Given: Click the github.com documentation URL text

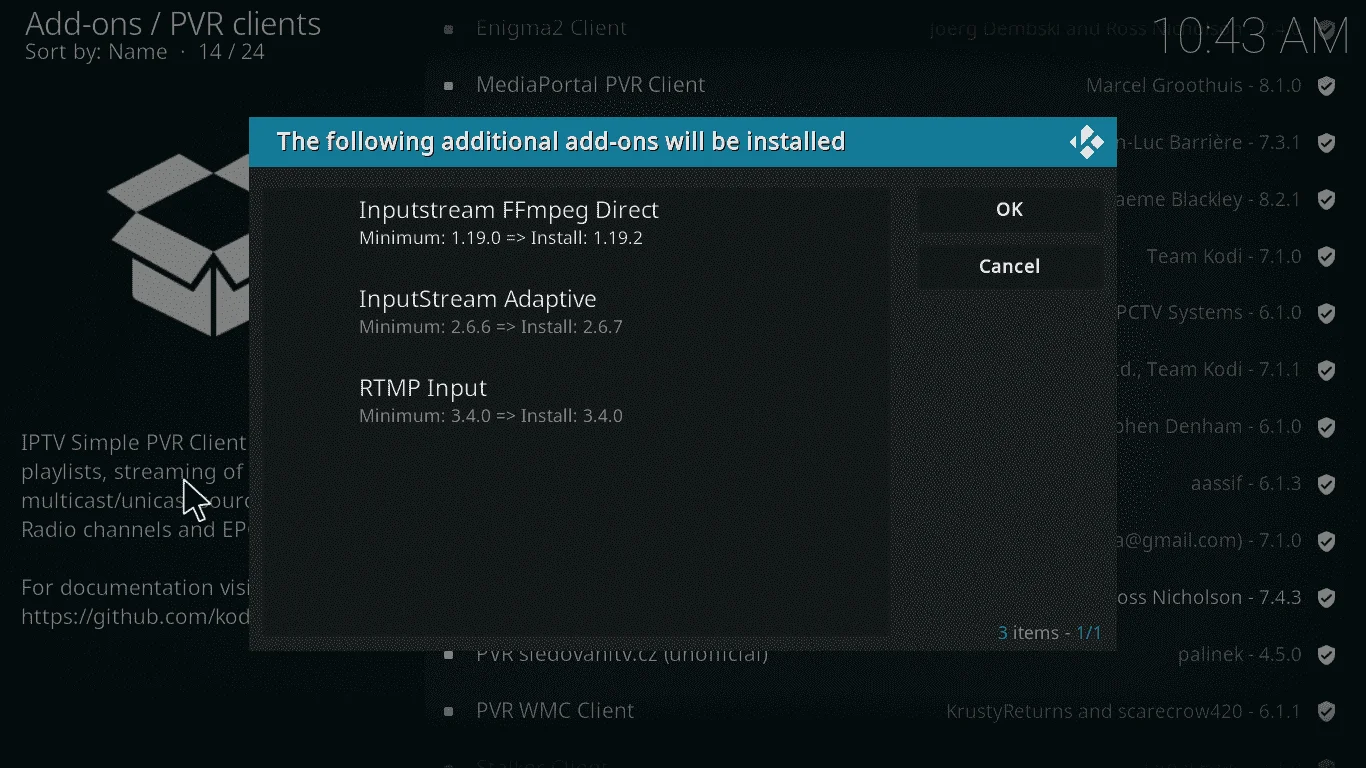Looking at the screenshot, I should click(x=134, y=617).
